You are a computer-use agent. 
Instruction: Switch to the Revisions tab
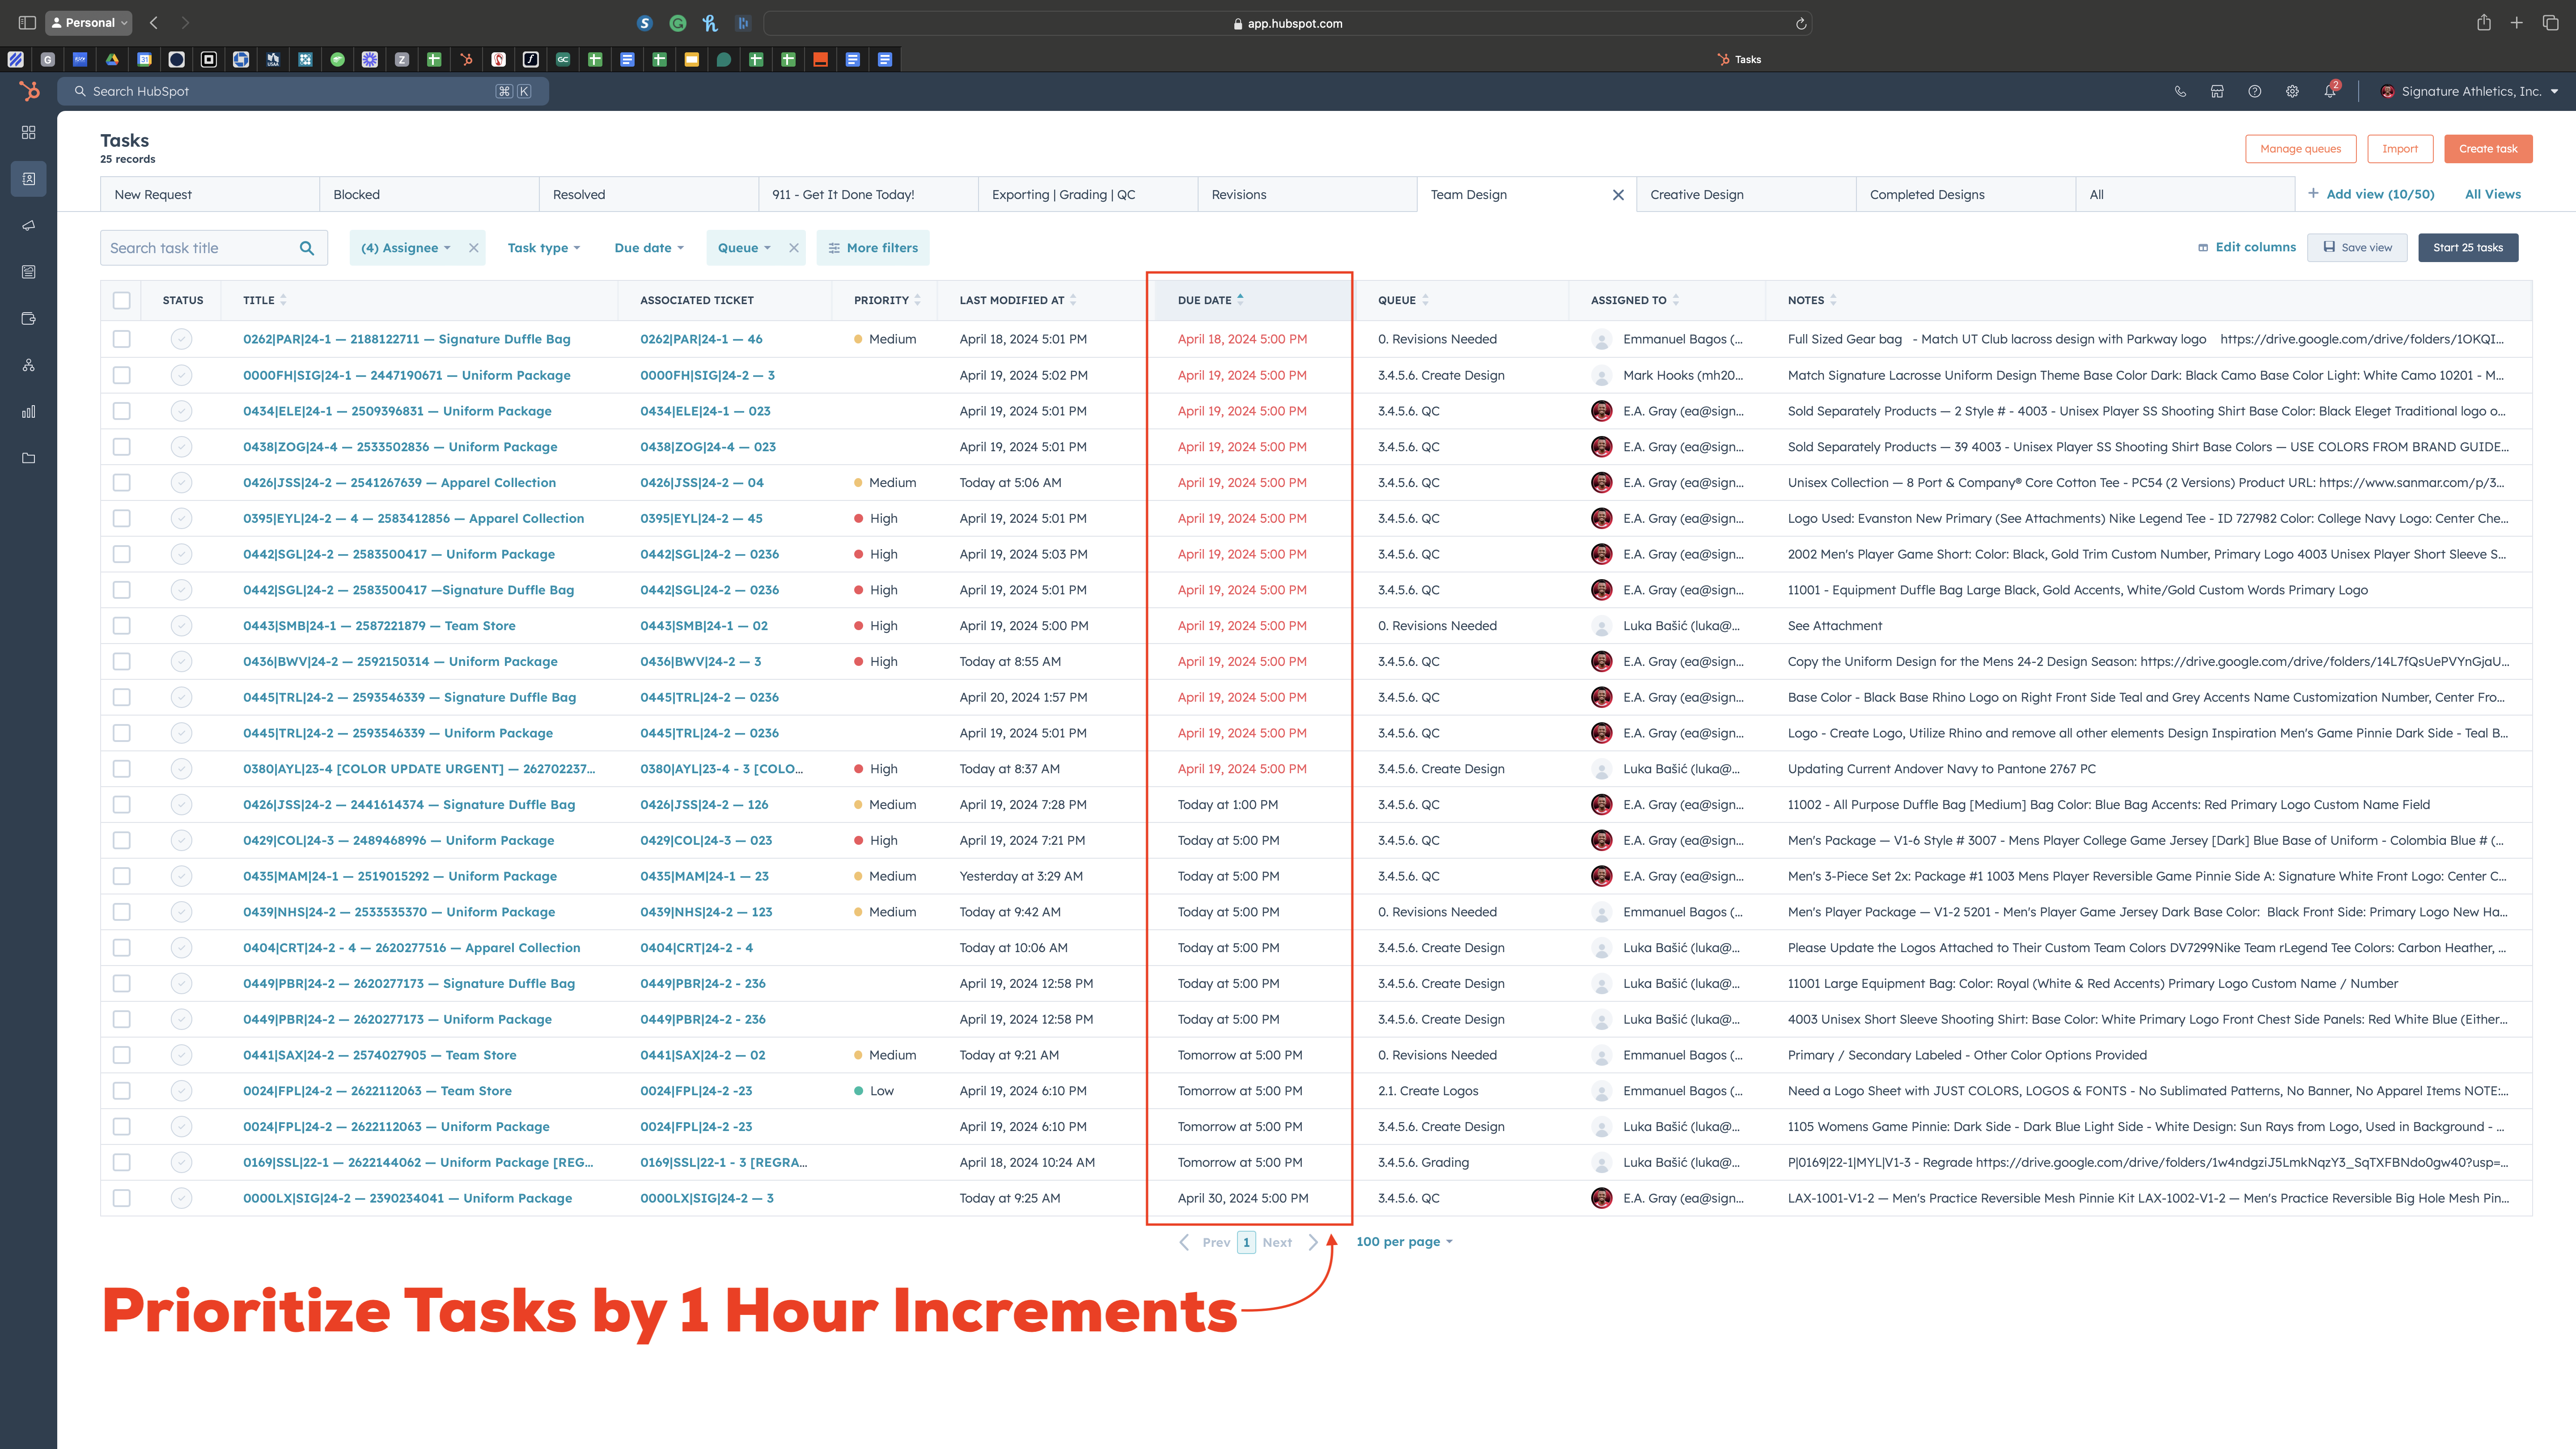click(x=1238, y=194)
